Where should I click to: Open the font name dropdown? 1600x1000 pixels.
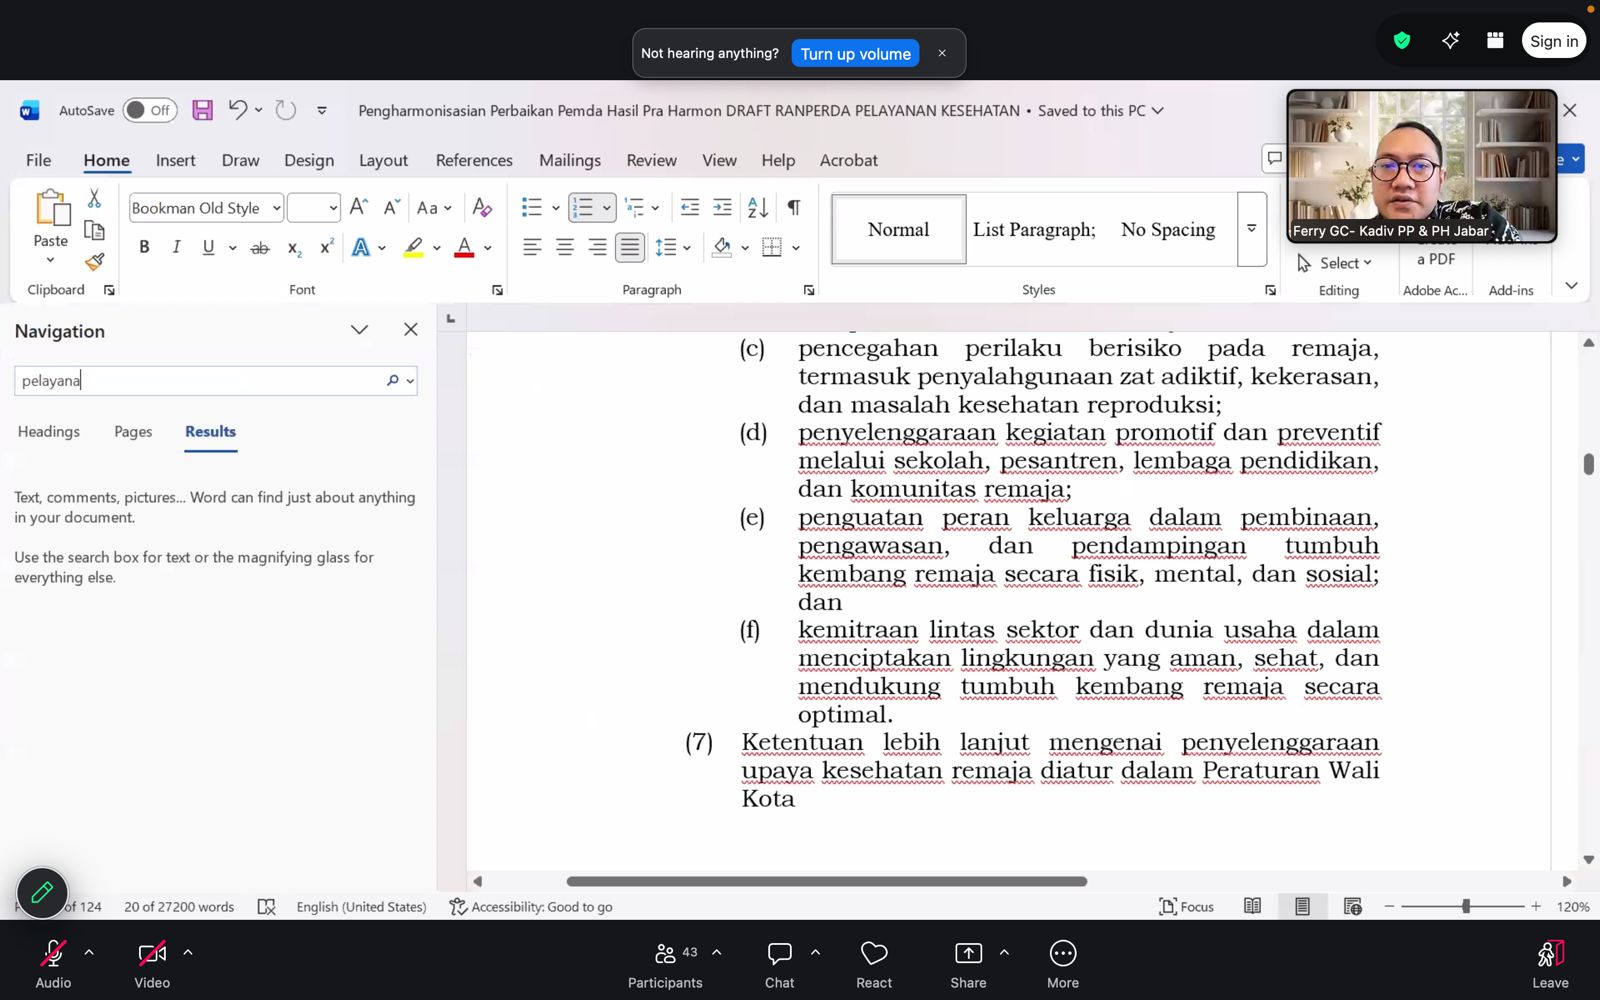[x=276, y=208]
